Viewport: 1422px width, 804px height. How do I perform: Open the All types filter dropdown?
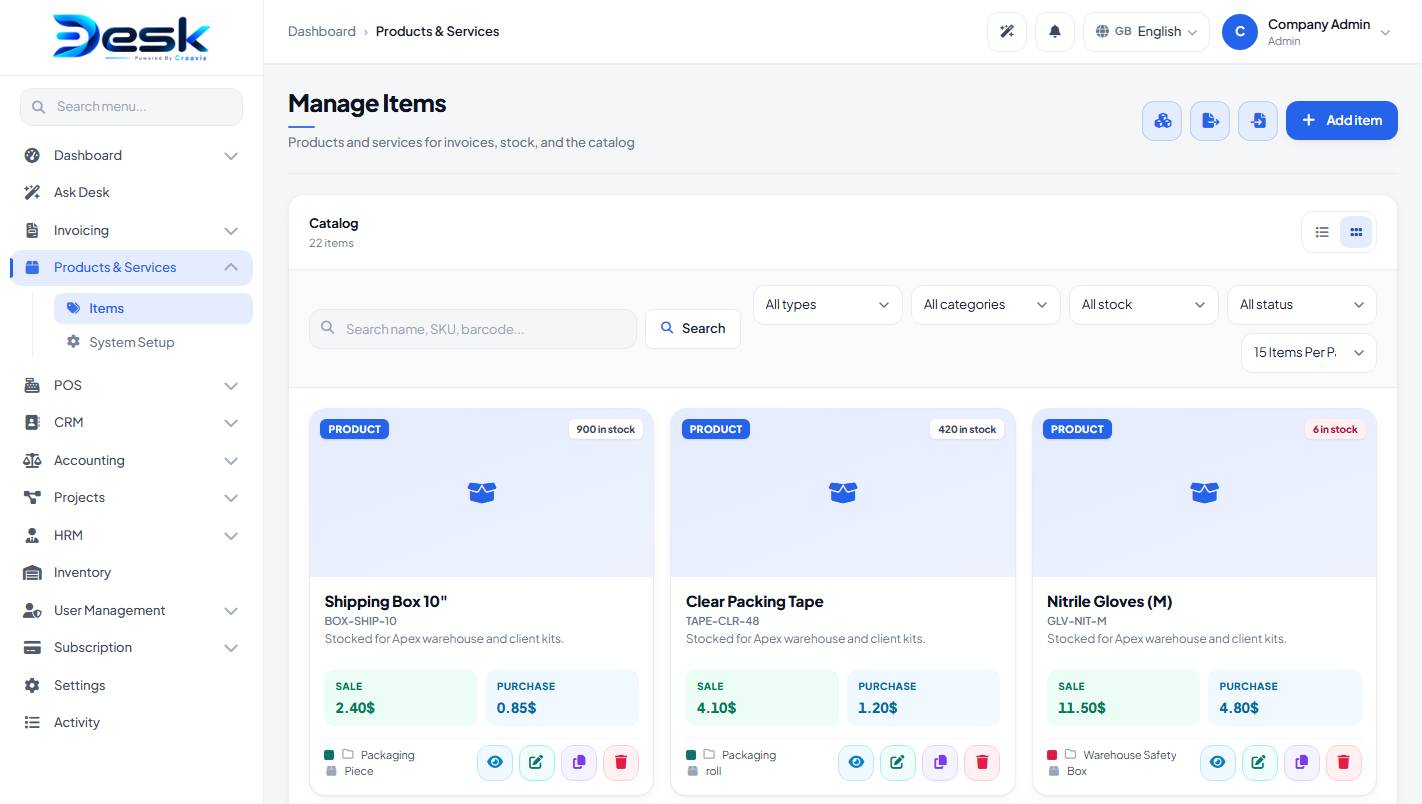[x=828, y=305]
